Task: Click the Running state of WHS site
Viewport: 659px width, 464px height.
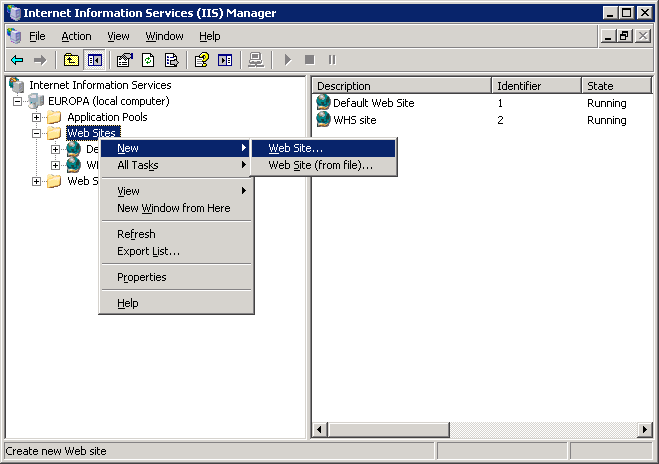Action: [x=606, y=120]
